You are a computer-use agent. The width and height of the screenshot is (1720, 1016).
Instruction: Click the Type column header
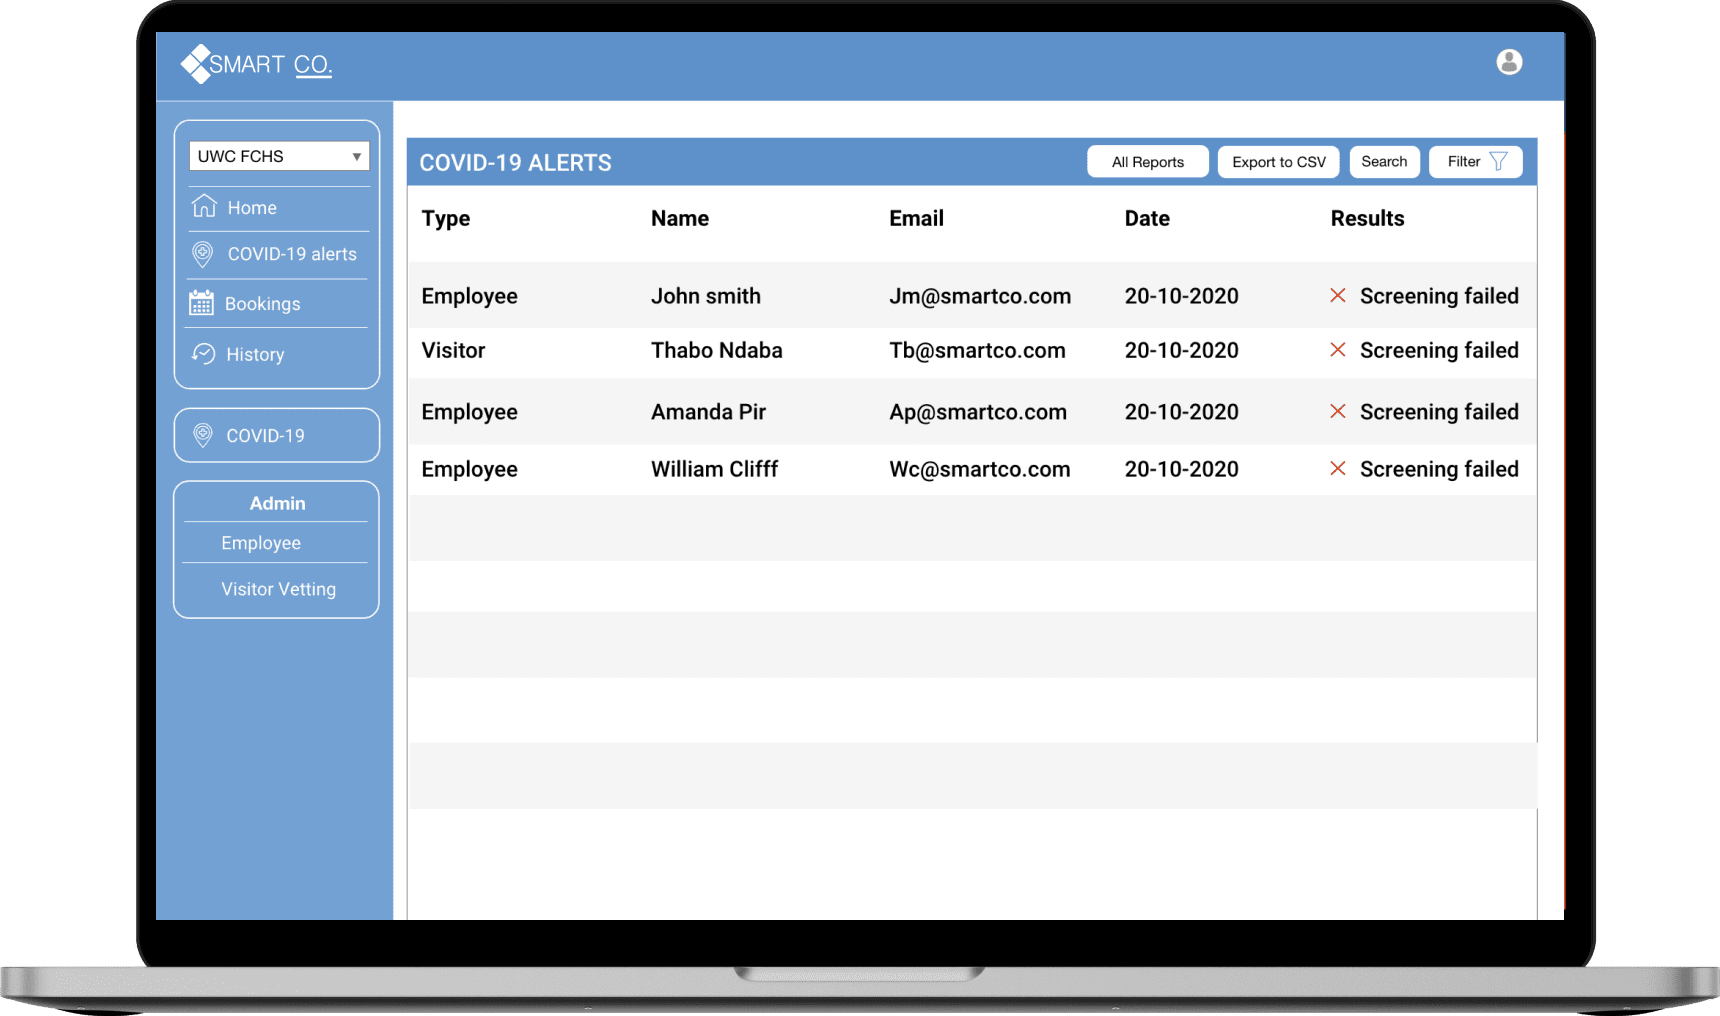pyautogui.click(x=446, y=219)
